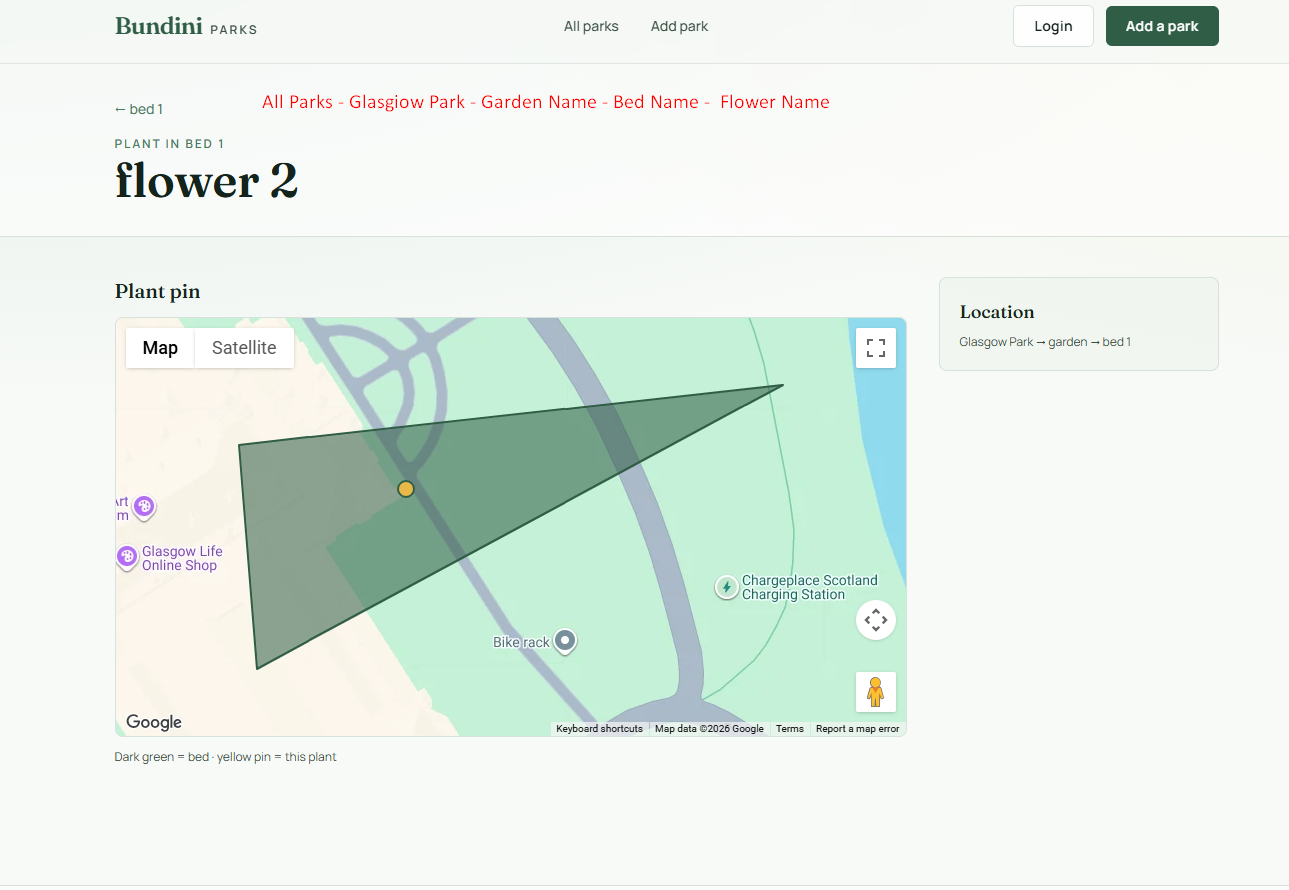Click Report a map error

[x=857, y=729]
